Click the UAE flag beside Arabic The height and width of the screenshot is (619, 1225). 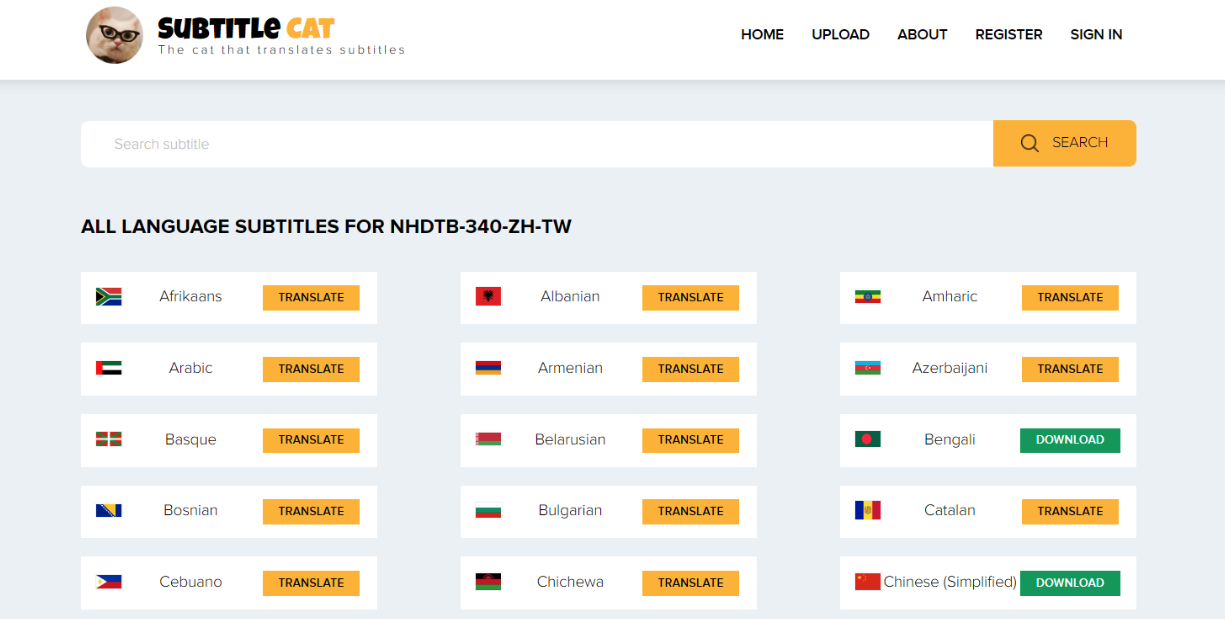109,368
